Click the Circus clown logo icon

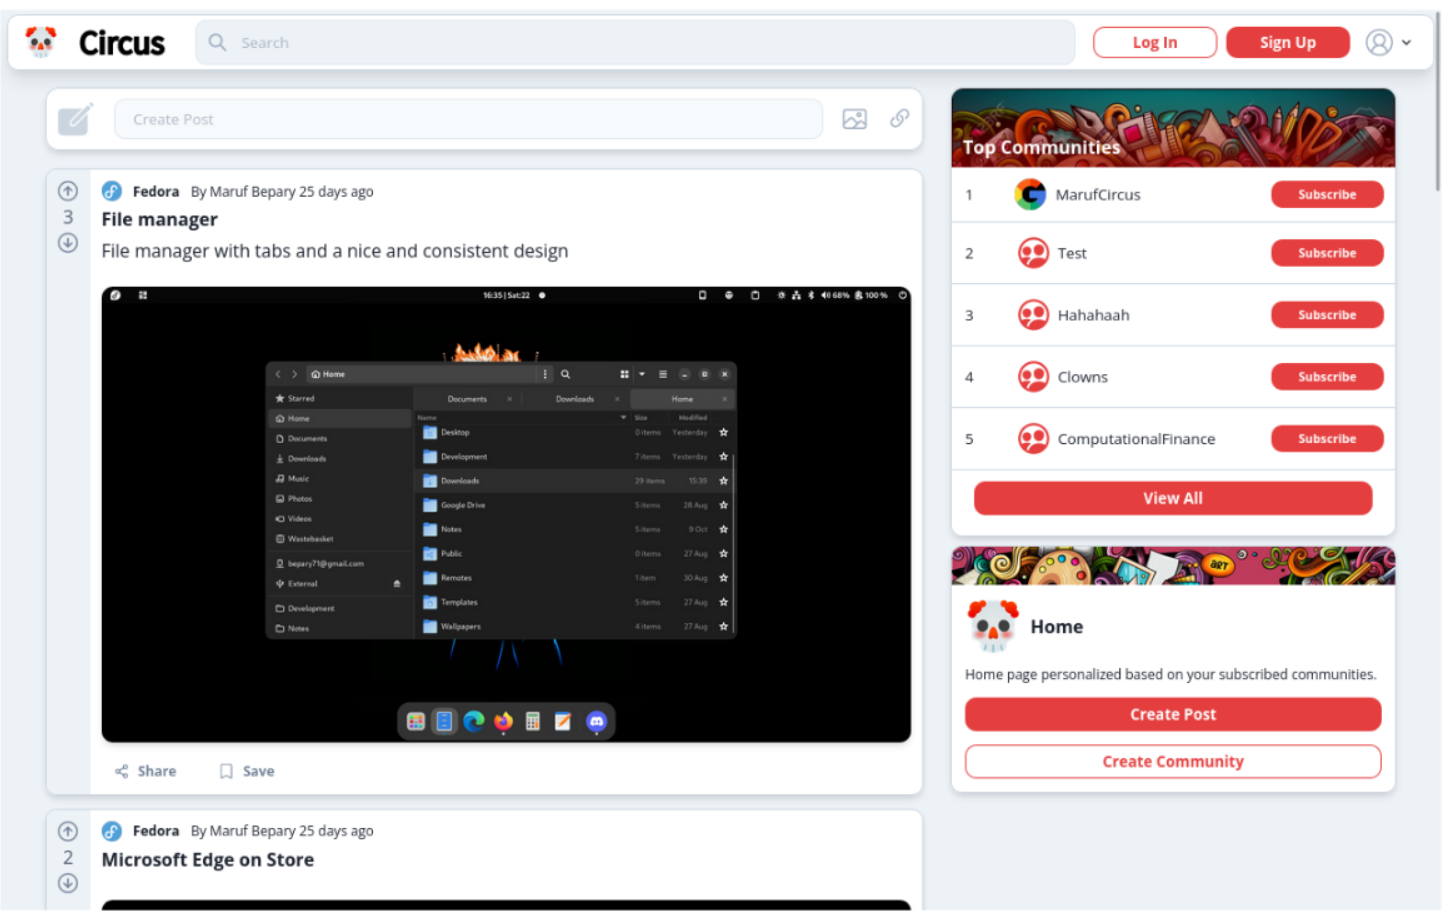pos(41,42)
